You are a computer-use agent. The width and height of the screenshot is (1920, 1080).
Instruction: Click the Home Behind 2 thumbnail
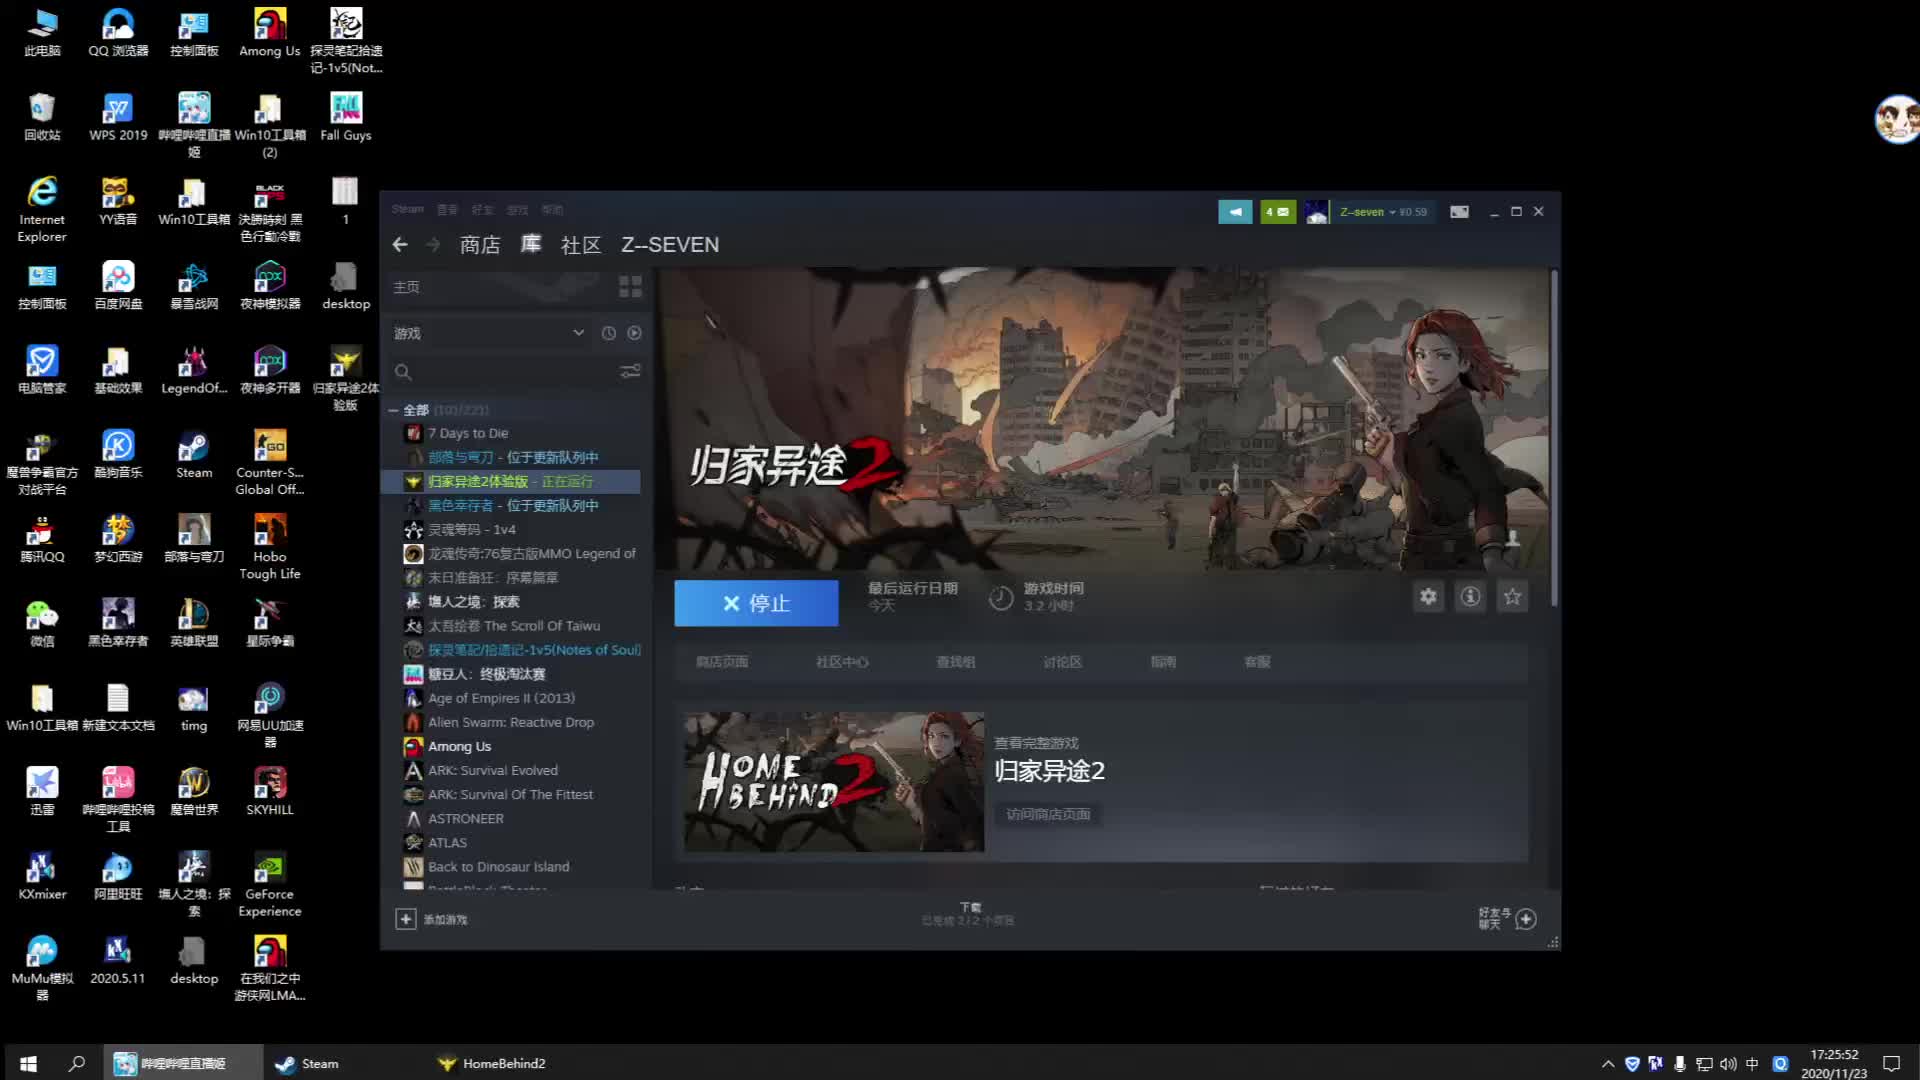[834, 782]
